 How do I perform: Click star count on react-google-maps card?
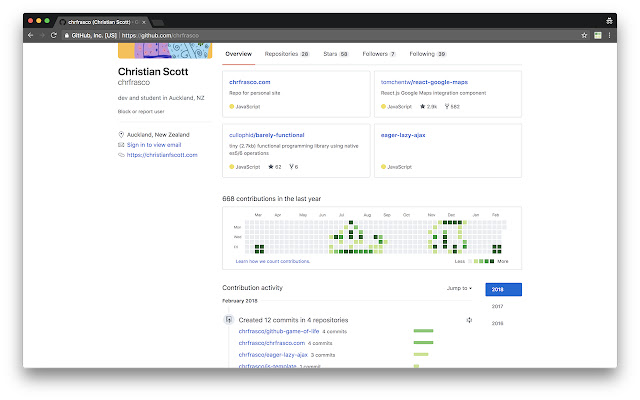429,107
